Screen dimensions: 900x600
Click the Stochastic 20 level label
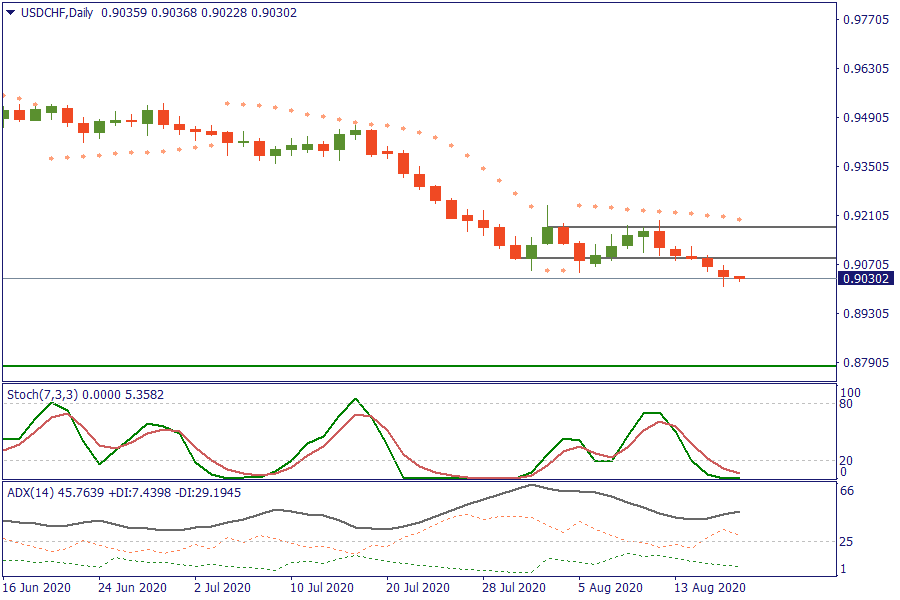pyautogui.click(x=846, y=460)
